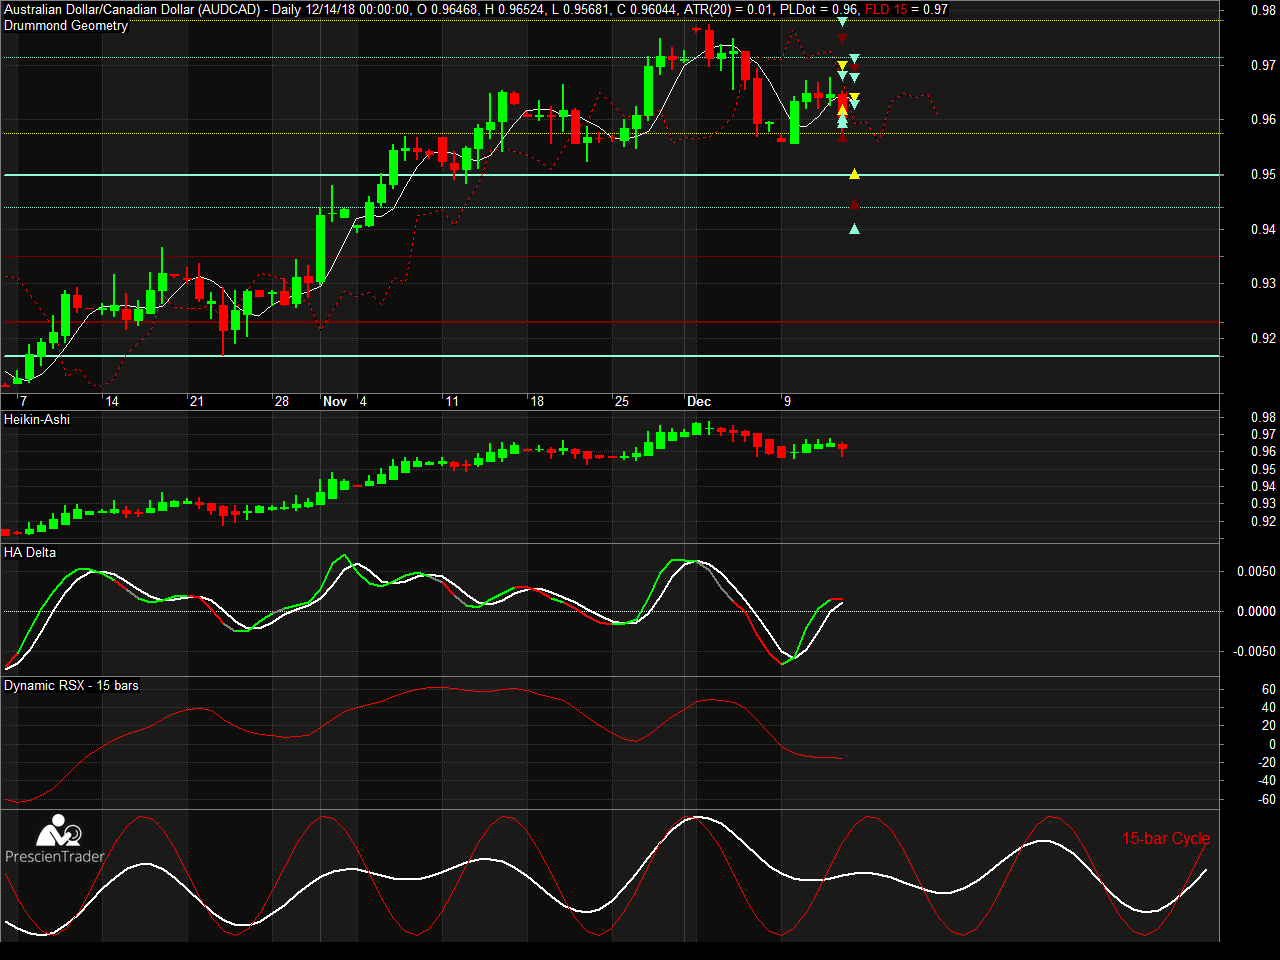Click the PLDot = 0.96 header value
The image size is (1280, 960).
click(x=819, y=9)
